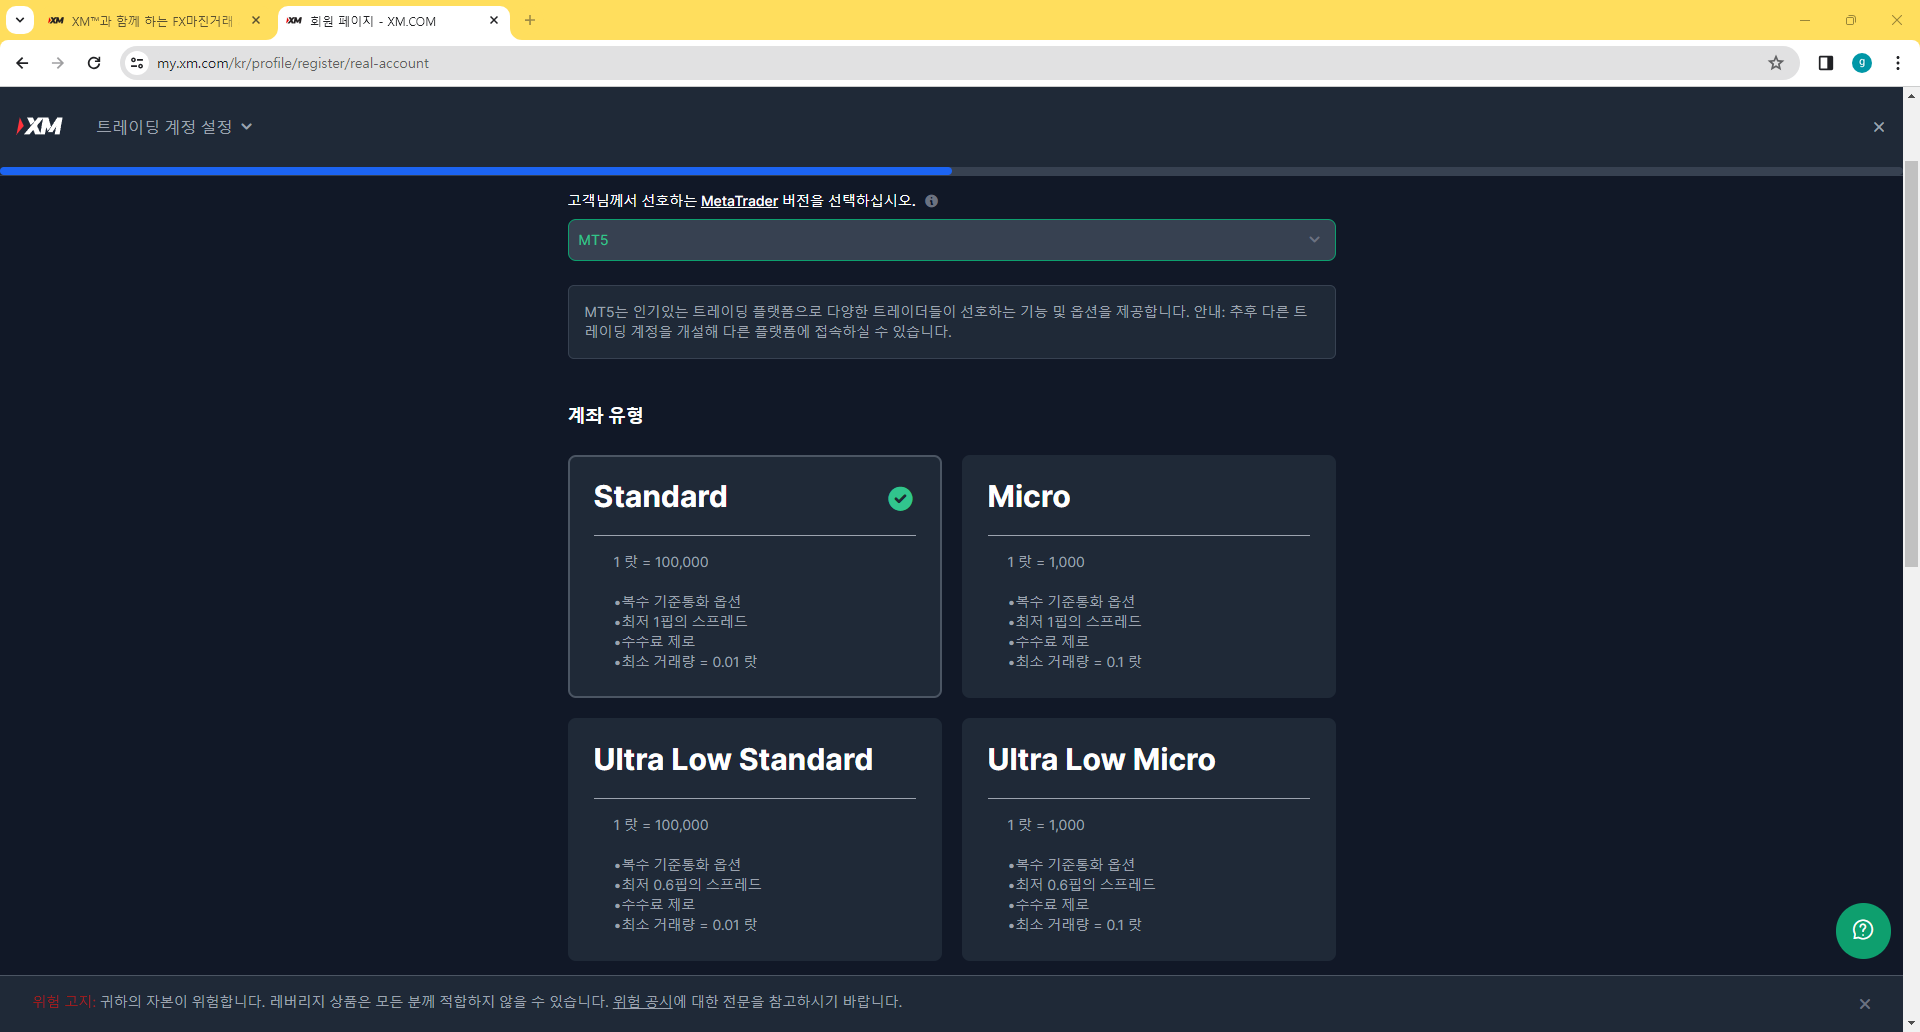This screenshot has width=1920, height=1032.
Task: Dismiss the risk warning banner
Action: tap(1864, 1003)
